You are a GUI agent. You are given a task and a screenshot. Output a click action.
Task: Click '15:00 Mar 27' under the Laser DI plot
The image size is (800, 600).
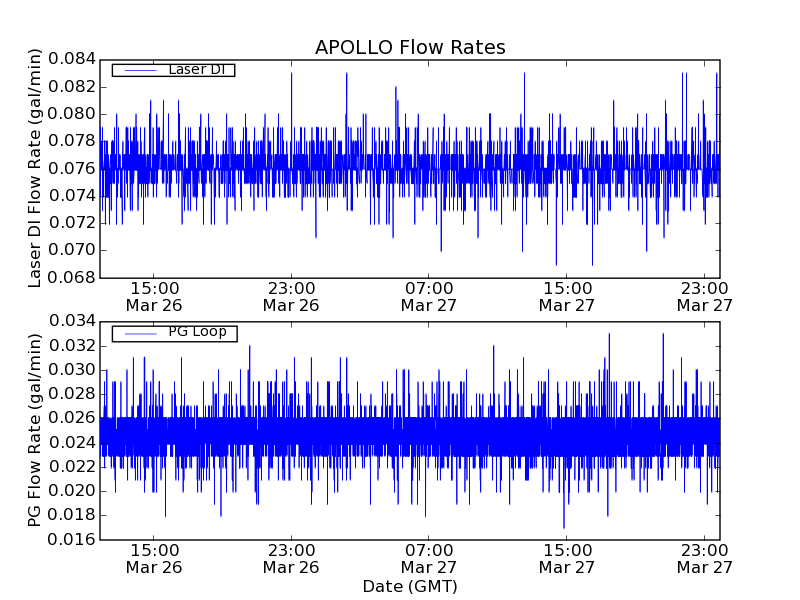(567, 297)
